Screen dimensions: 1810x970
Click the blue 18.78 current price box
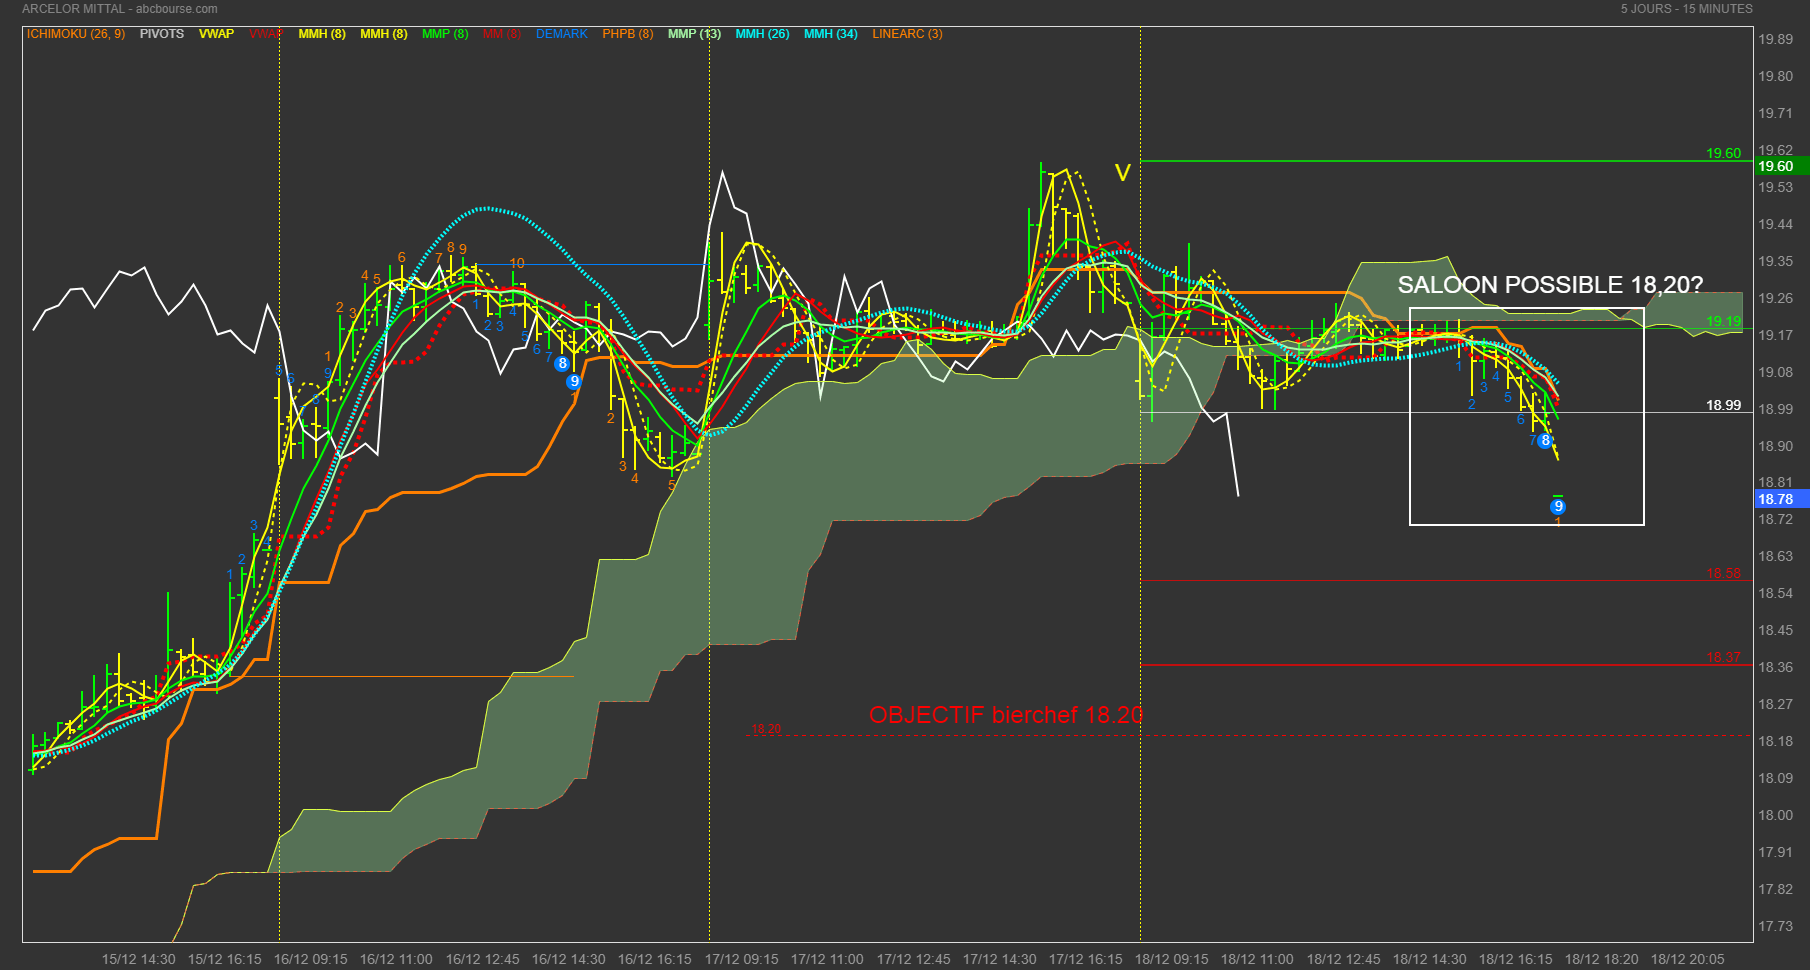click(1782, 499)
